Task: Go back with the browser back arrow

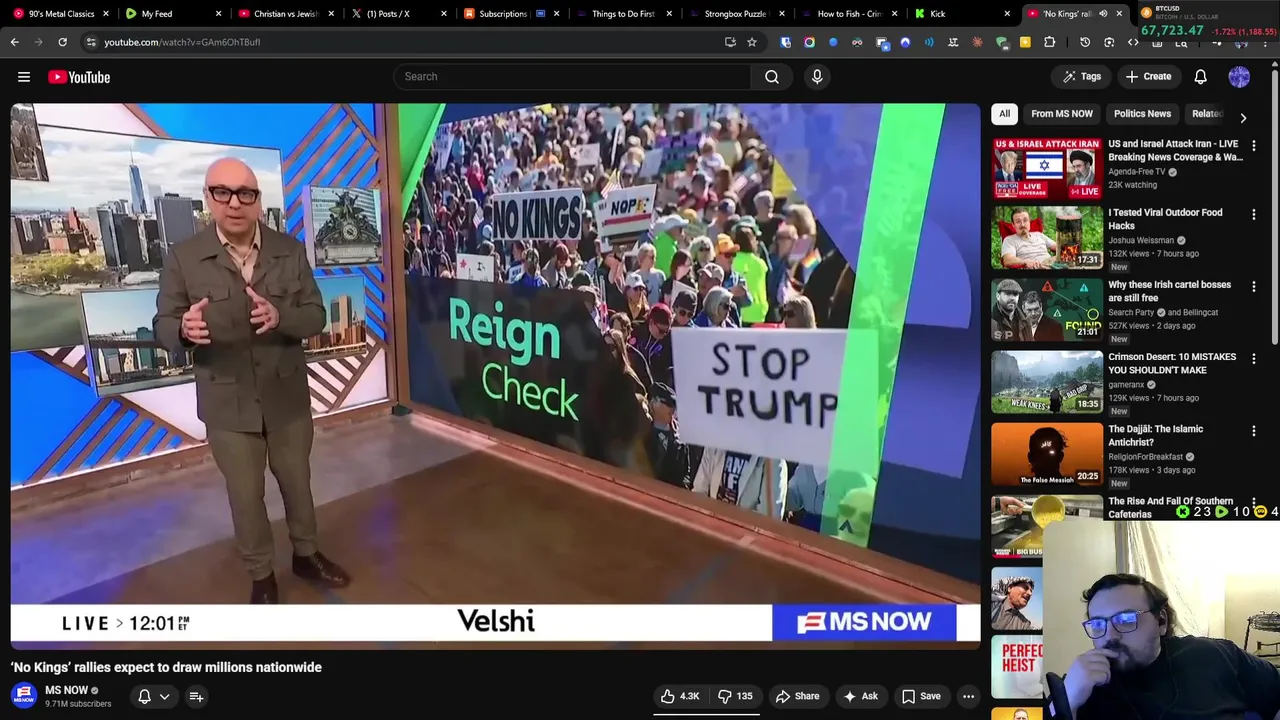Action: pos(14,42)
